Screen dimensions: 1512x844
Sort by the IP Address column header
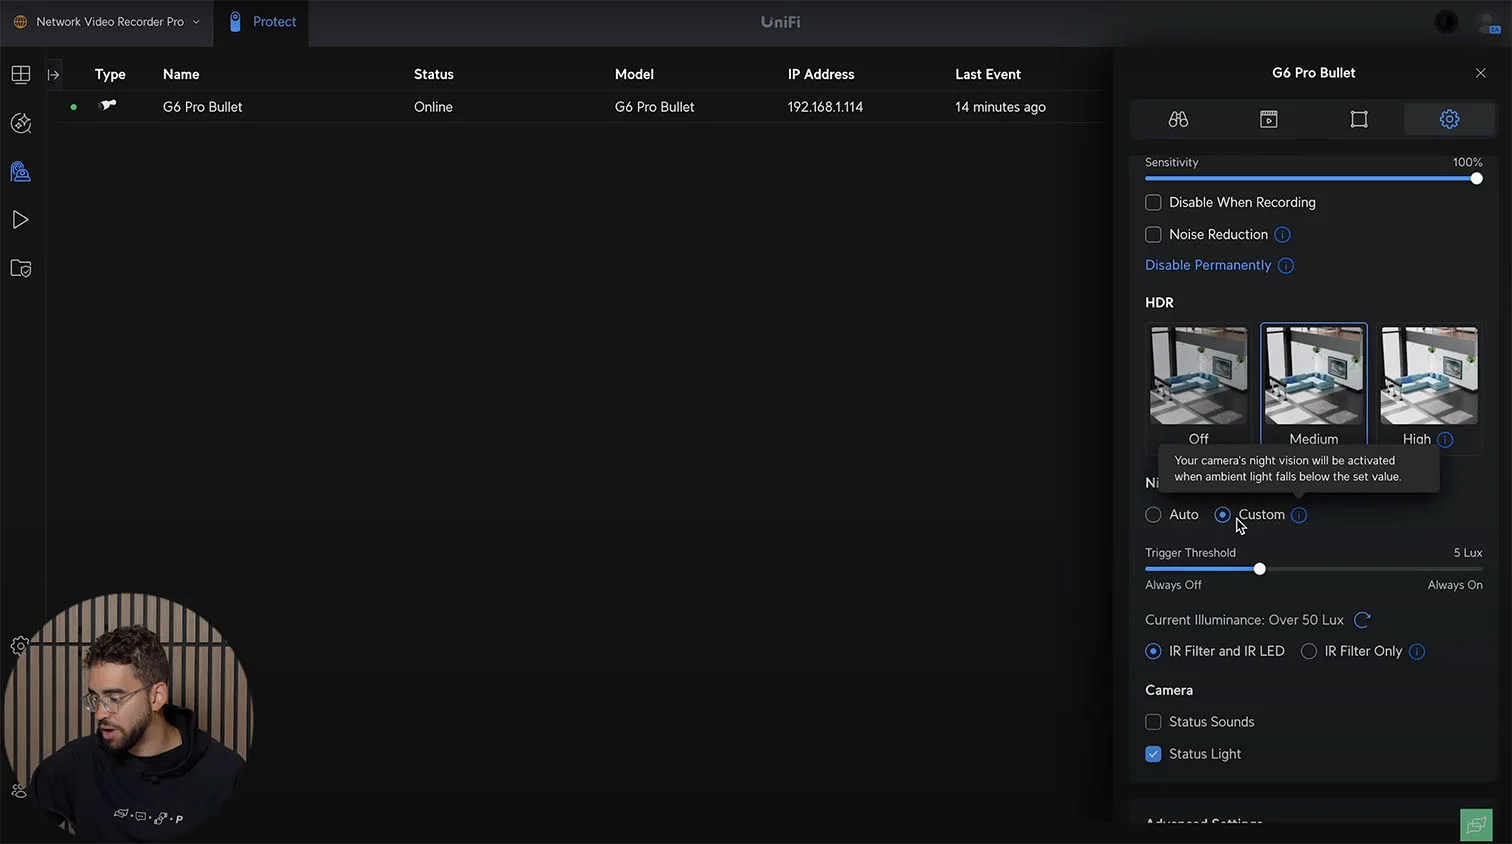click(821, 75)
